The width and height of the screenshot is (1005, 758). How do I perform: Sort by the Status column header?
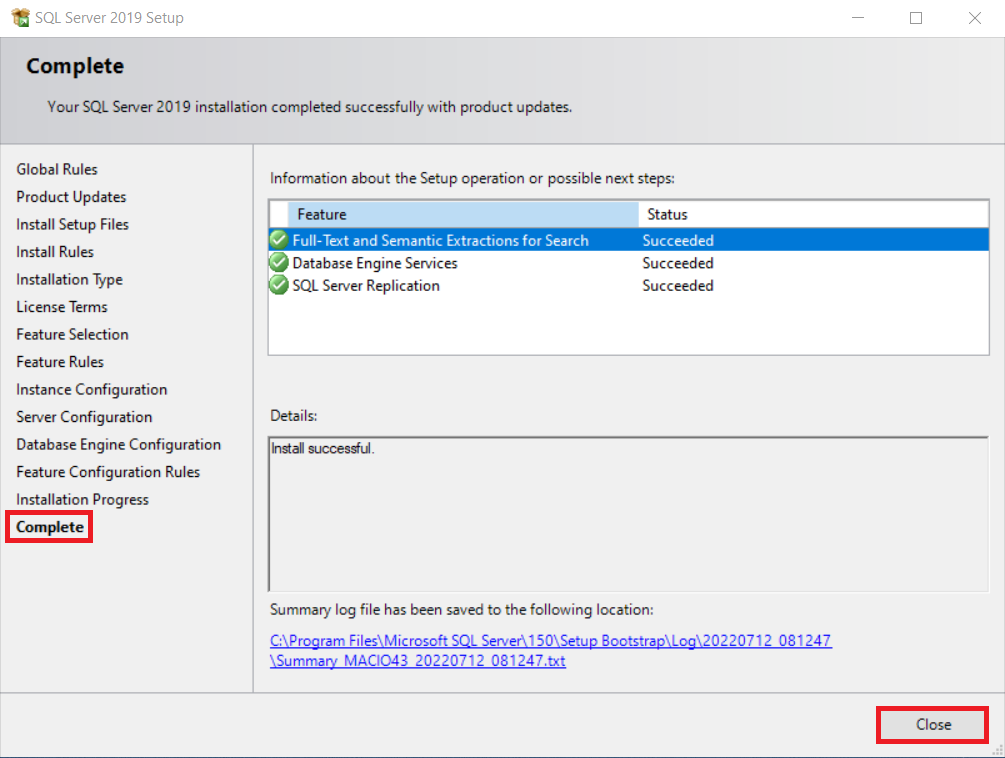pyautogui.click(x=813, y=214)
